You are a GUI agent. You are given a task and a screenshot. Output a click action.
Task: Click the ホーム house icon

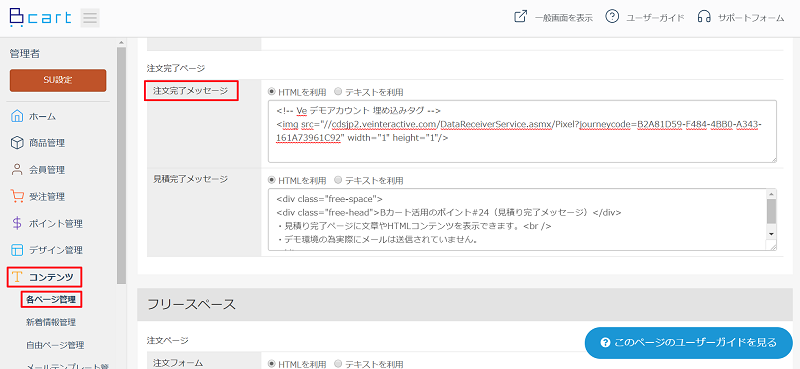[17, 116]
